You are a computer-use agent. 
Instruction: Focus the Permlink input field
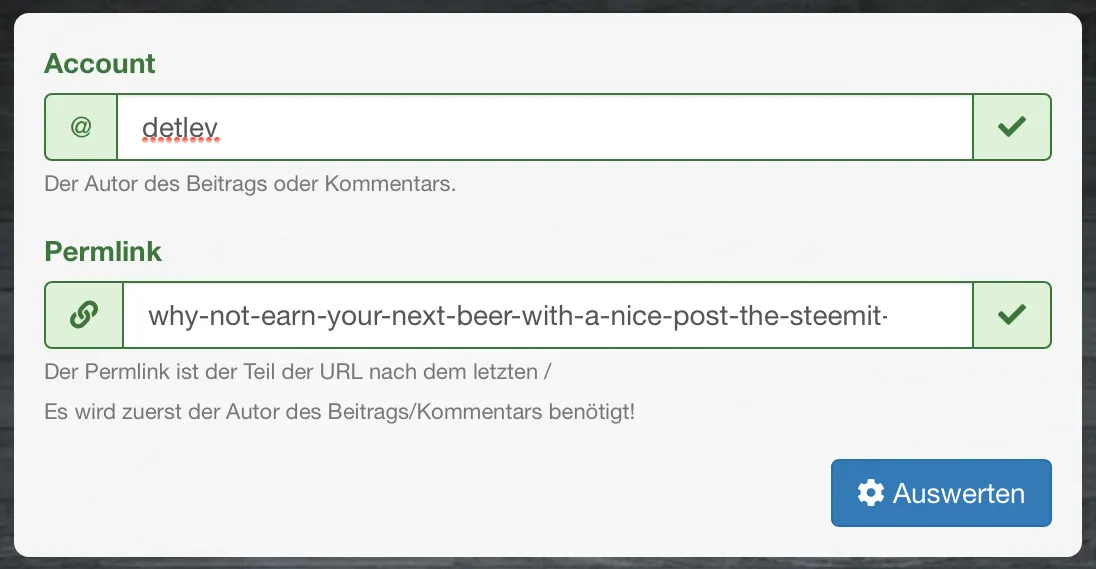(547, 315)
